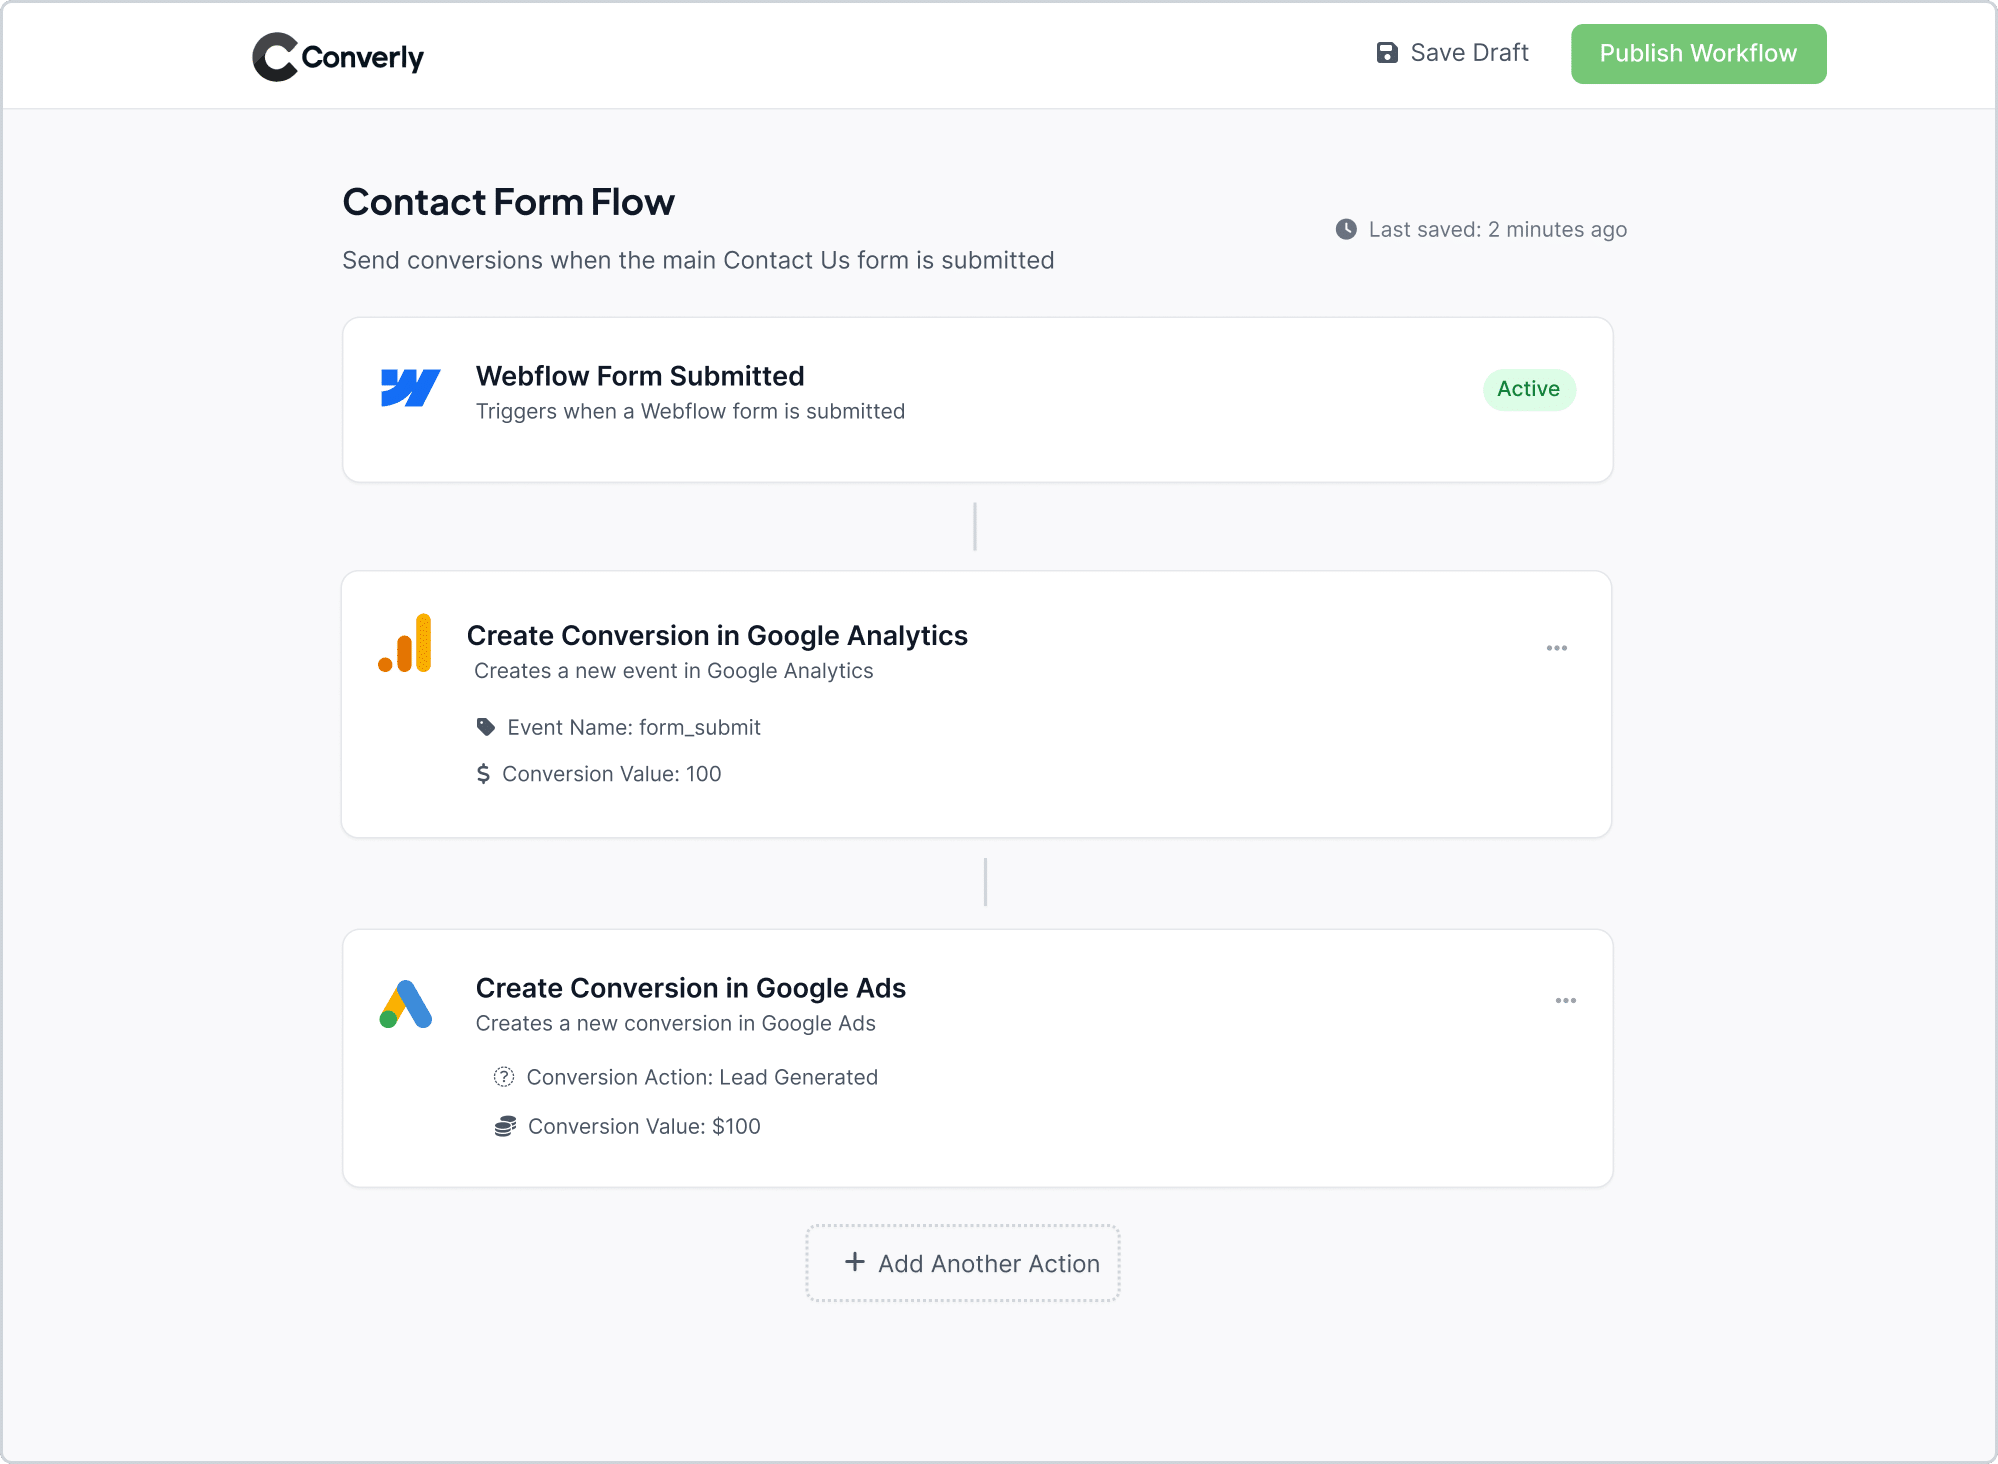Click the clock icon beside Last saved
1998x1464 pixels.
point(1346,229)
